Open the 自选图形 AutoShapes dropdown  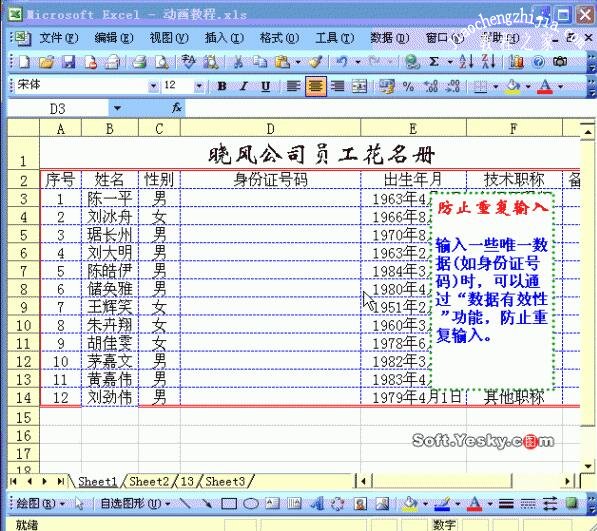click(135, 504)
